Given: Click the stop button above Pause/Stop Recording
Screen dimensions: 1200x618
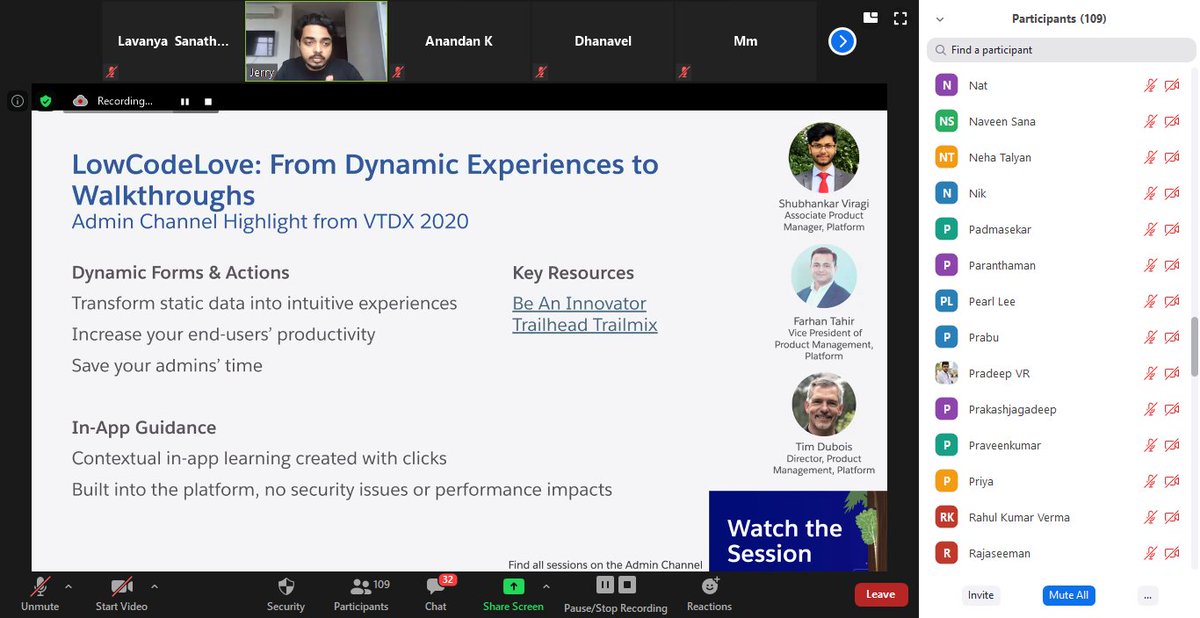Looking at the screenshot, I should 626,585.
